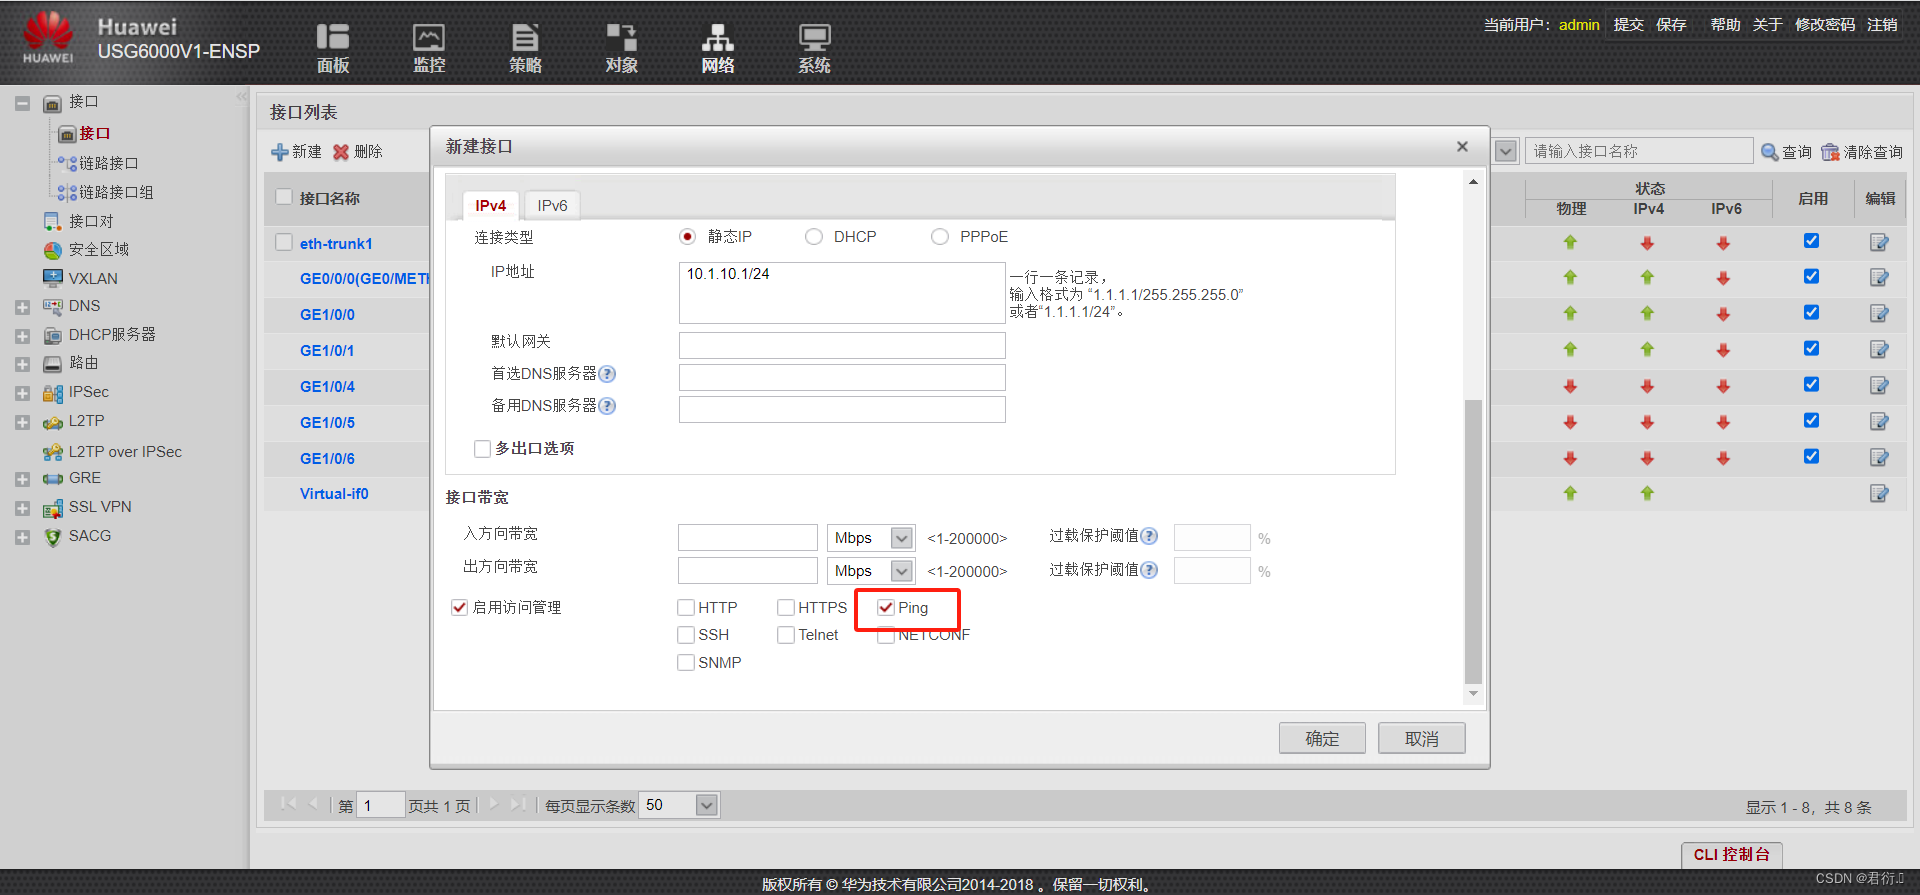Expand the DHCP服务器 tree node
The height and width of the screenshot is (895, 1920).
coord(22,336)
